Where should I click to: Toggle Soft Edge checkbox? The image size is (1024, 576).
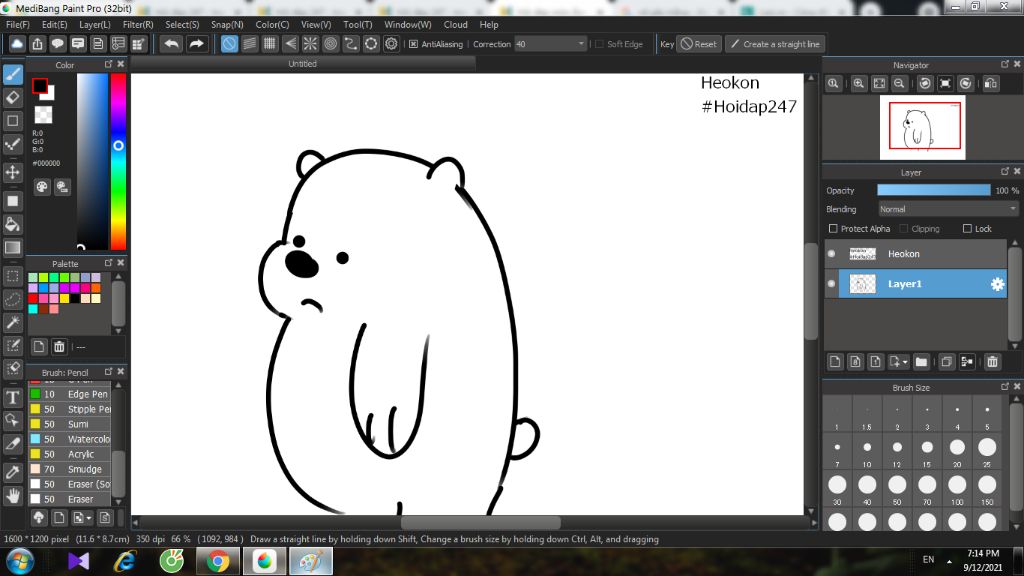pos(599,44)
